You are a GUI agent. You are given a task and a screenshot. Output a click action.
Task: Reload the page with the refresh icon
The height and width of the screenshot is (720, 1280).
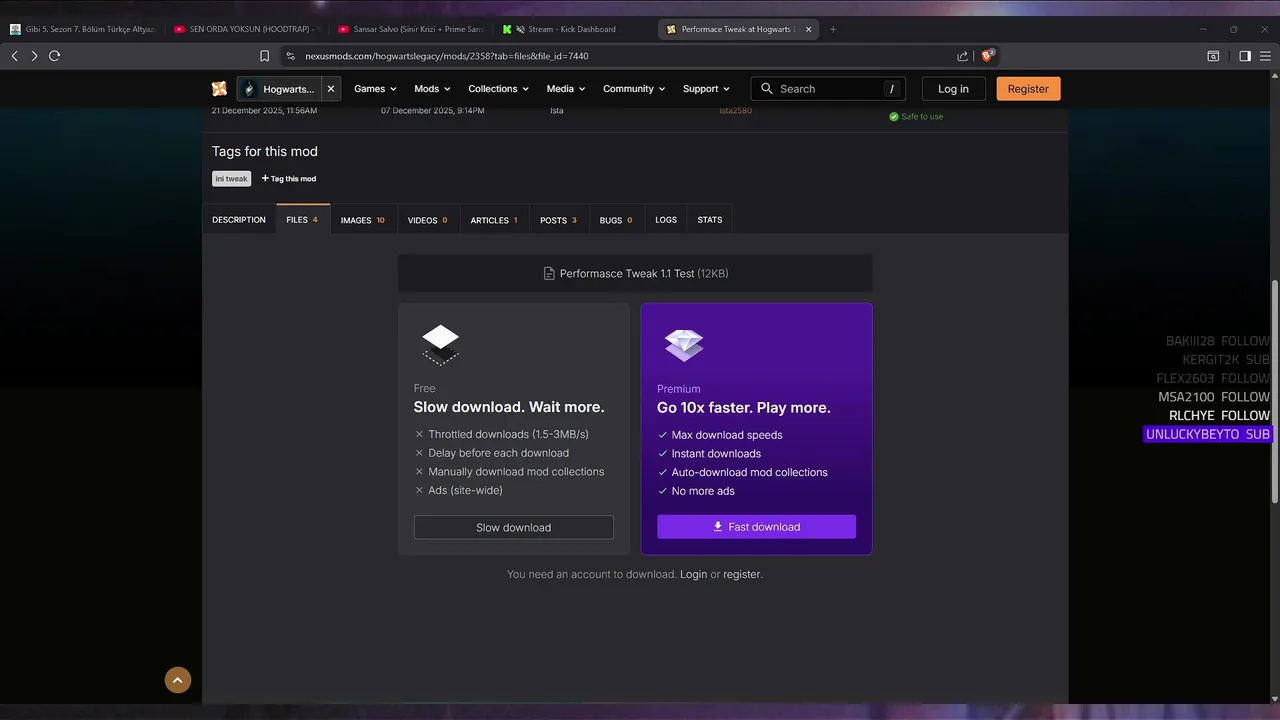(55, 56)
